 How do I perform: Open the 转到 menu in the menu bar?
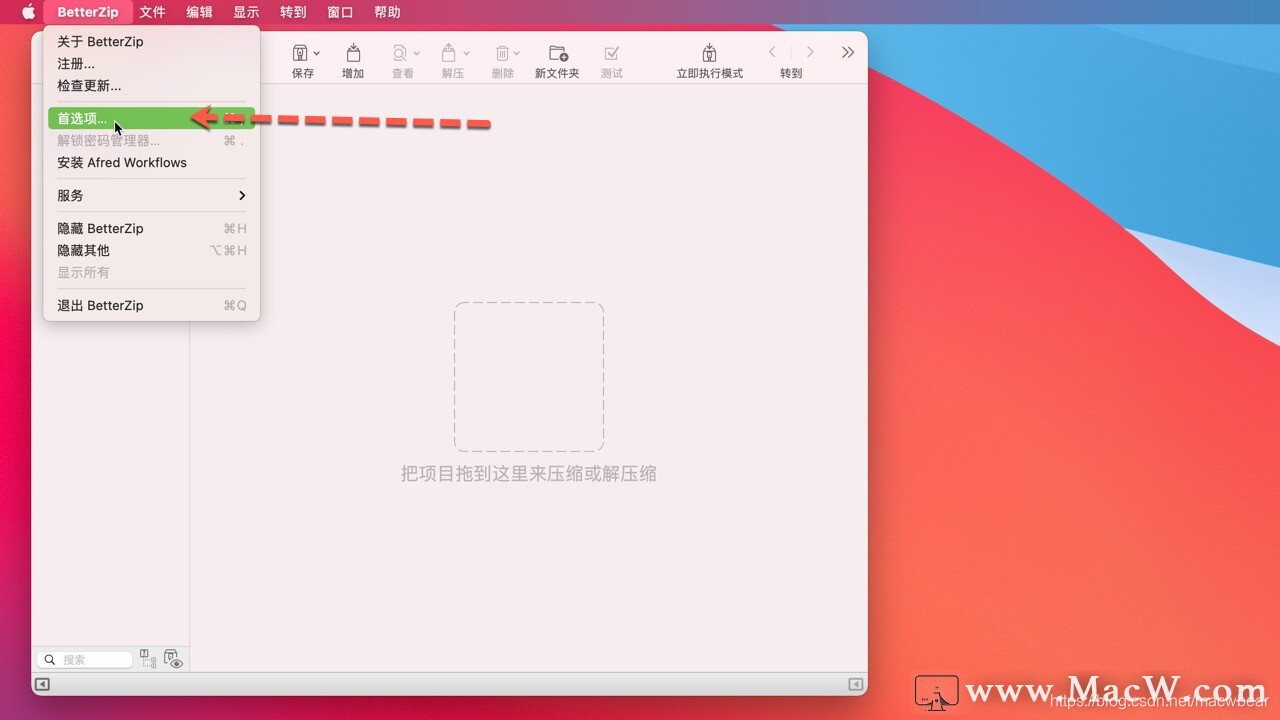coord(293,12)
